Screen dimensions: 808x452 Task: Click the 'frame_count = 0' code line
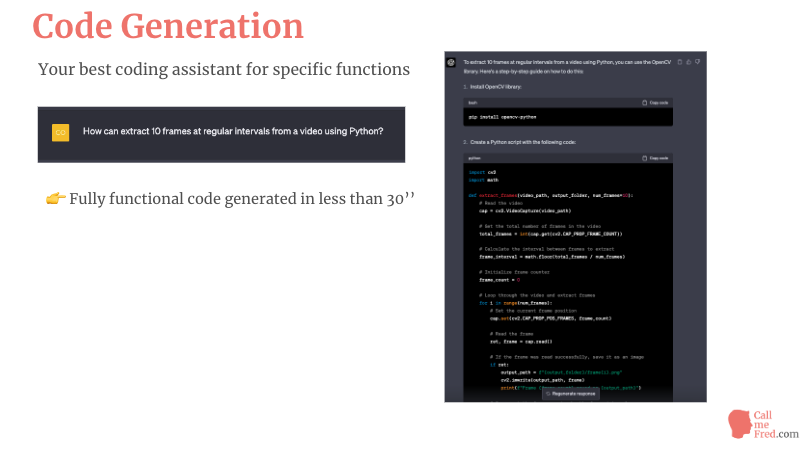click(x=500, y=280)
